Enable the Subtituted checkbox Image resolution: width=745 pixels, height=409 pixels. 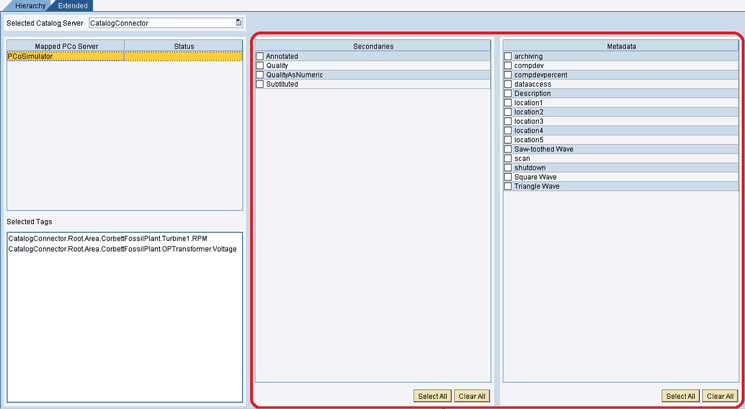(260, 85)
